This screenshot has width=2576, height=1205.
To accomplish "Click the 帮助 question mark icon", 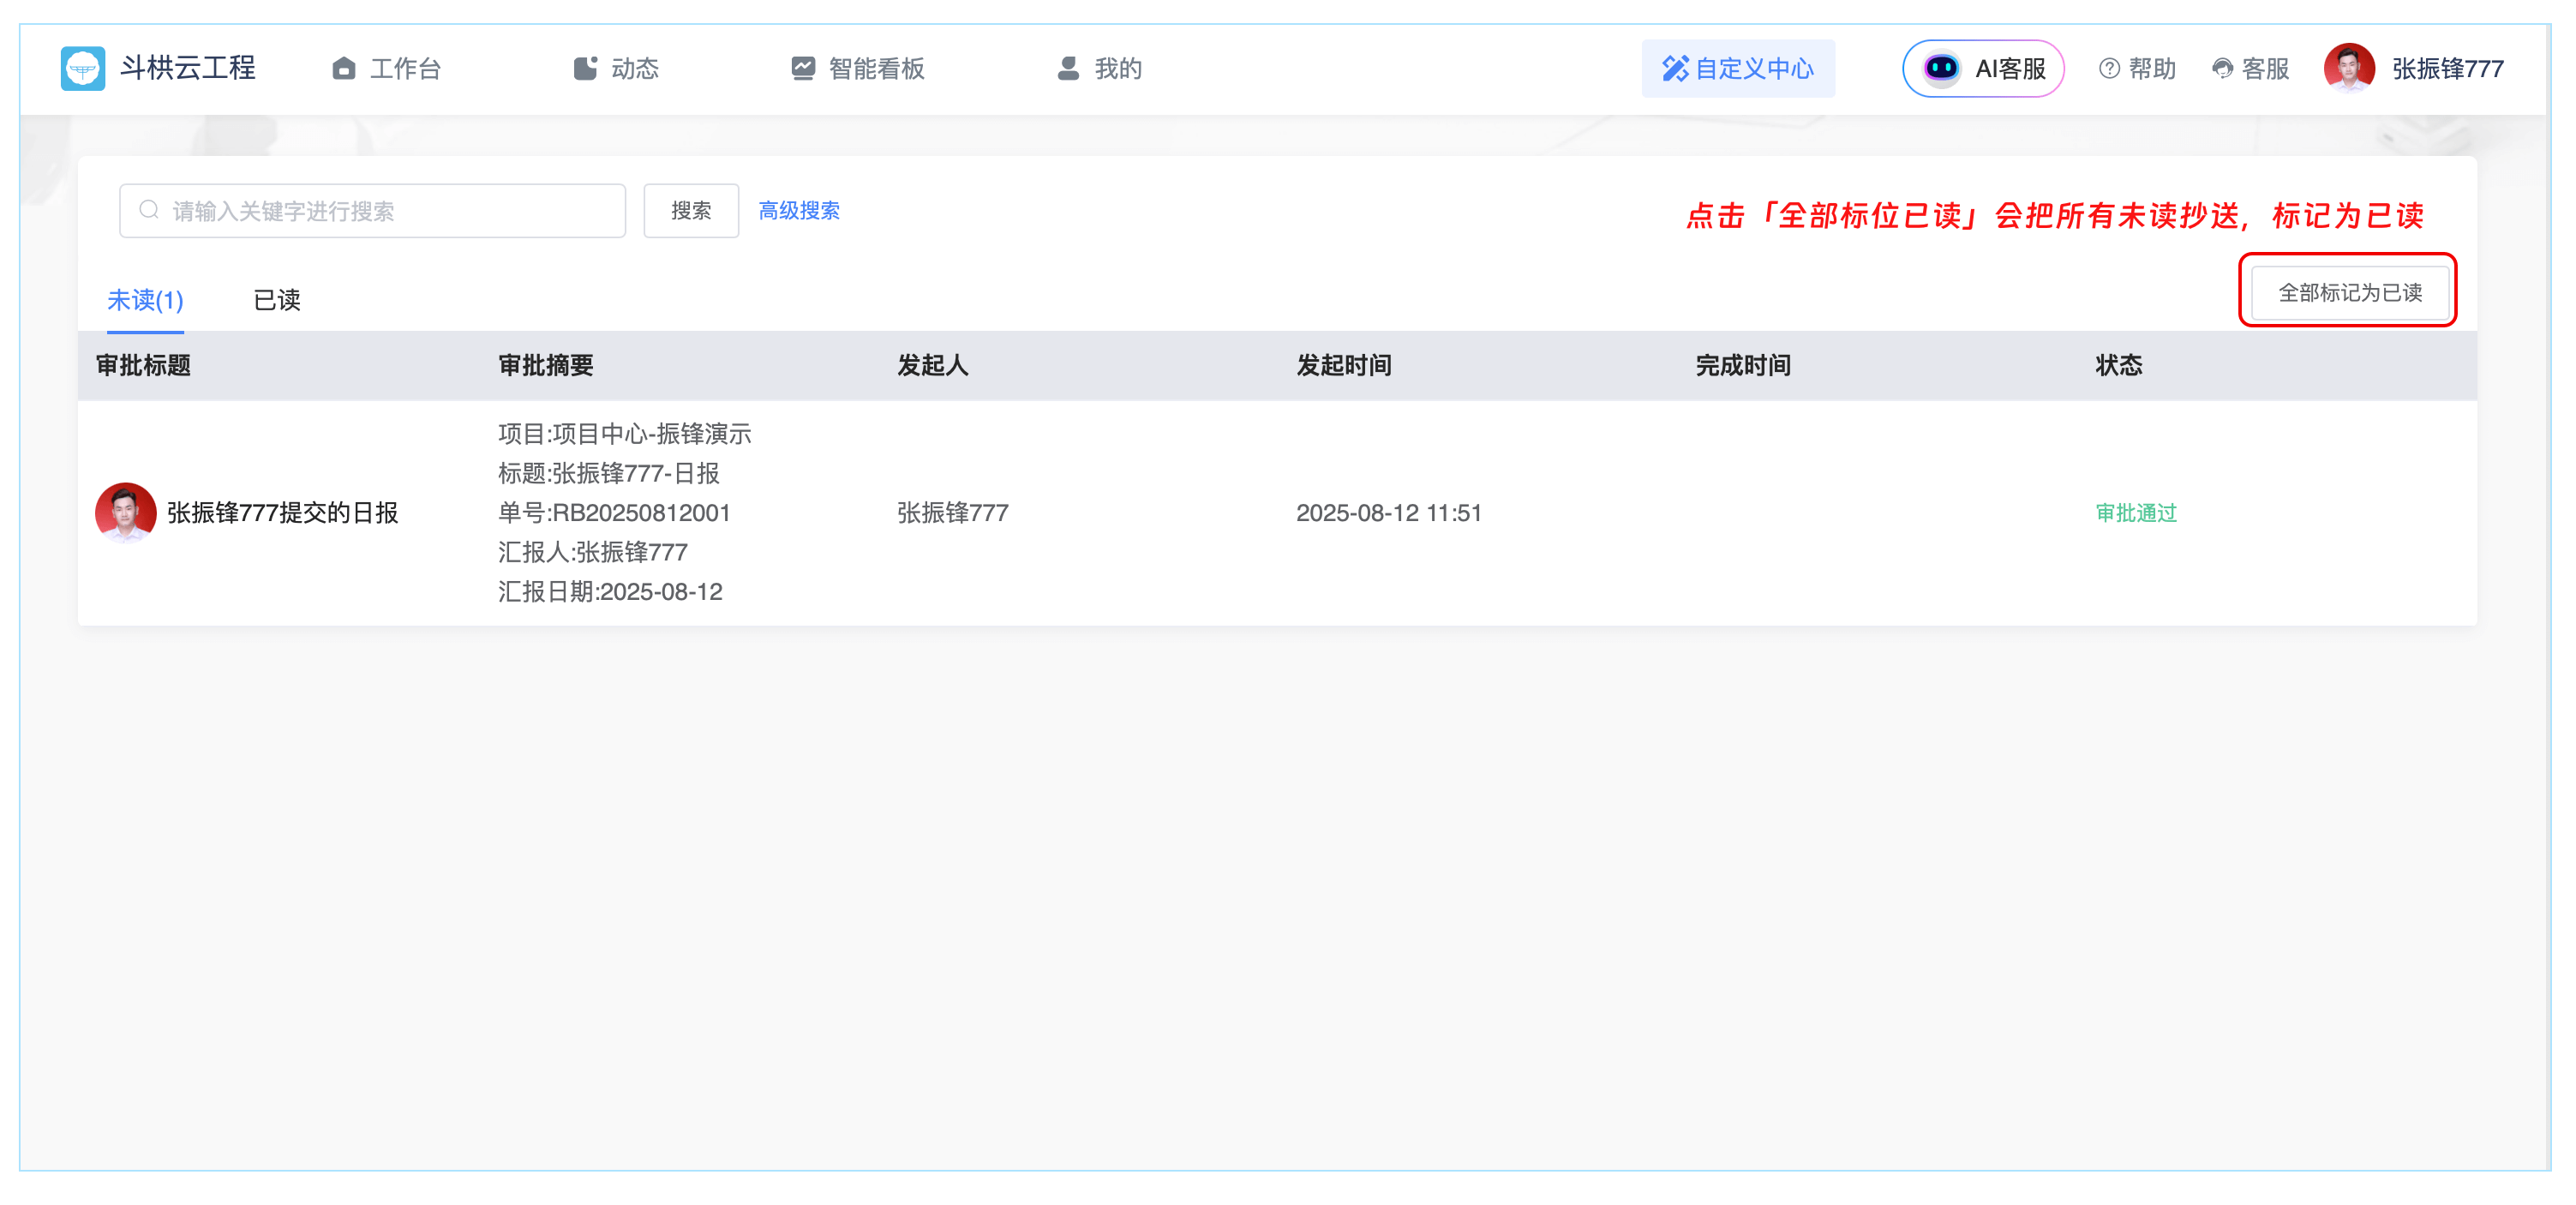I will click(2109, 68).
